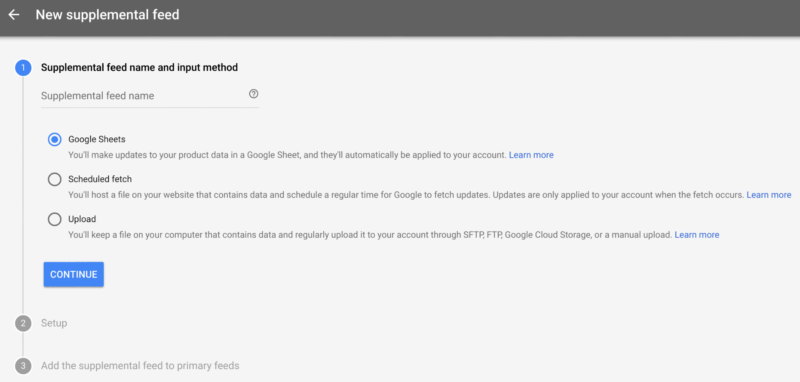Viewport: 800px width, 382px height.
Task: Click the Upload option label
Action: (x=82, y=219)
